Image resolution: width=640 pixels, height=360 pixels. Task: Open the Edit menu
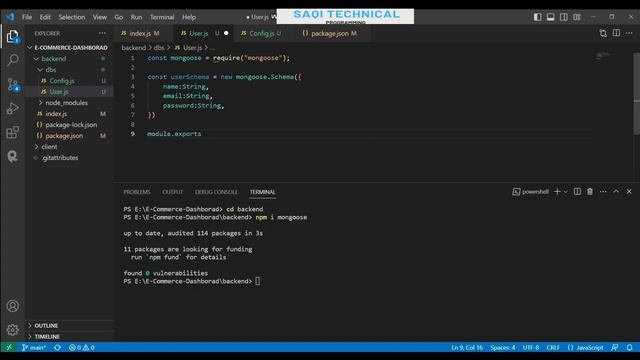(45, 17)
